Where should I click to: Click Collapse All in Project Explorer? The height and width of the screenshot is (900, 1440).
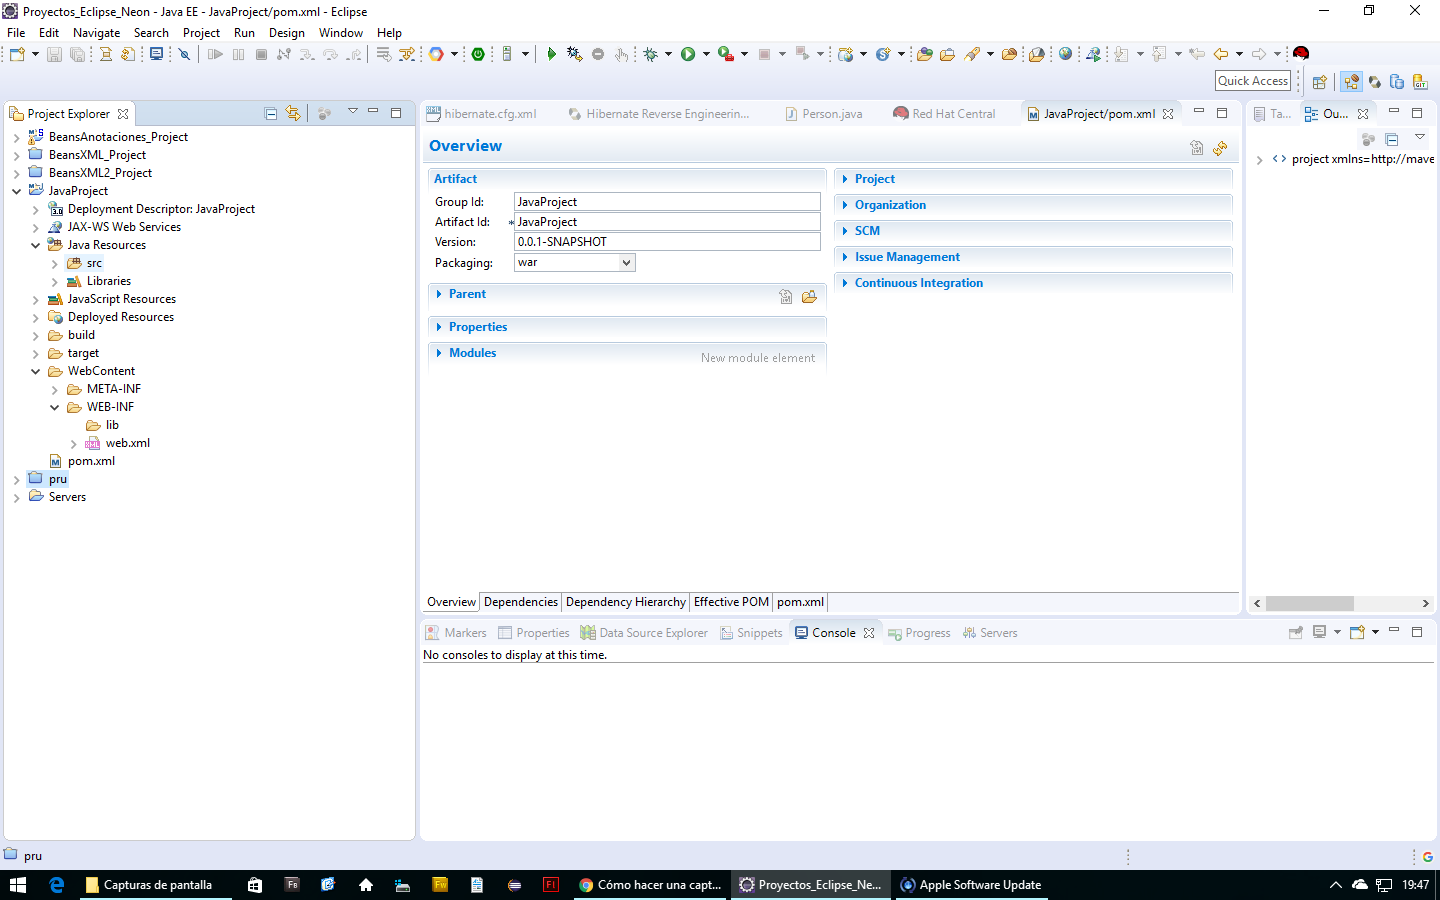[x=271, y=114]
